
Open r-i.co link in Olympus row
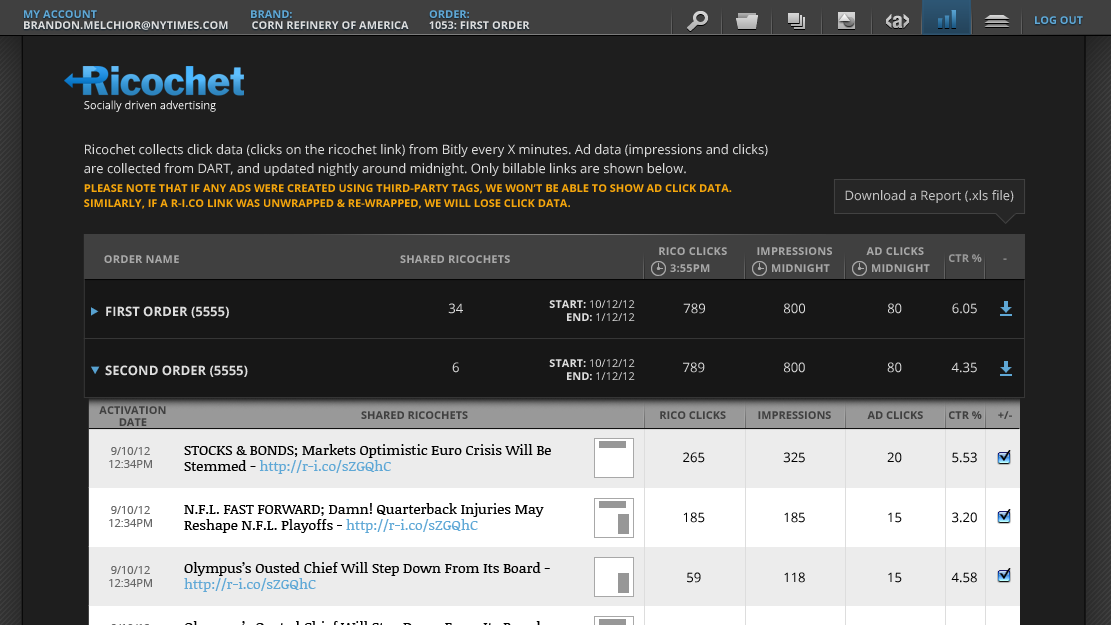point(250,584)
